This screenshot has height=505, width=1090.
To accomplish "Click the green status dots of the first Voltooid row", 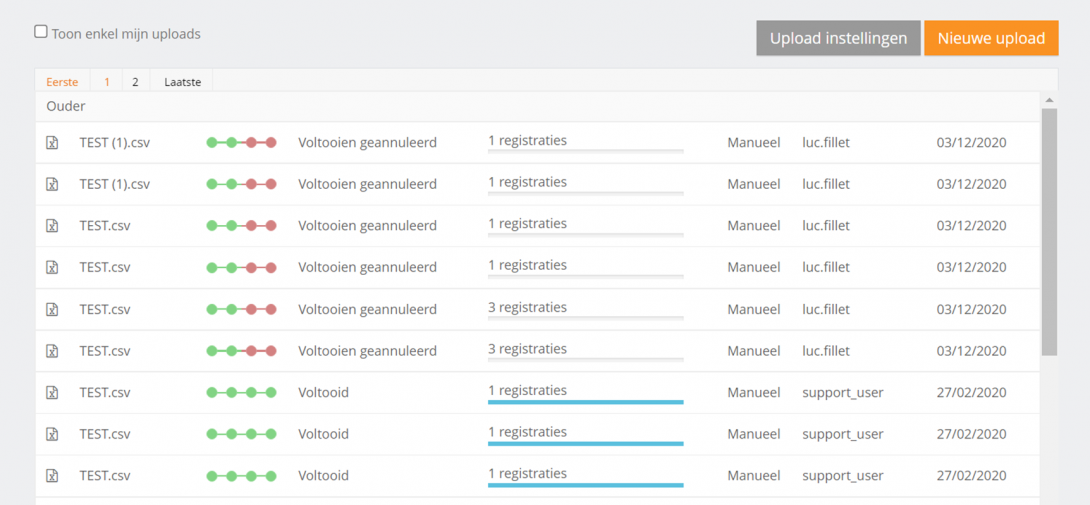I will [x=241, y=393].
